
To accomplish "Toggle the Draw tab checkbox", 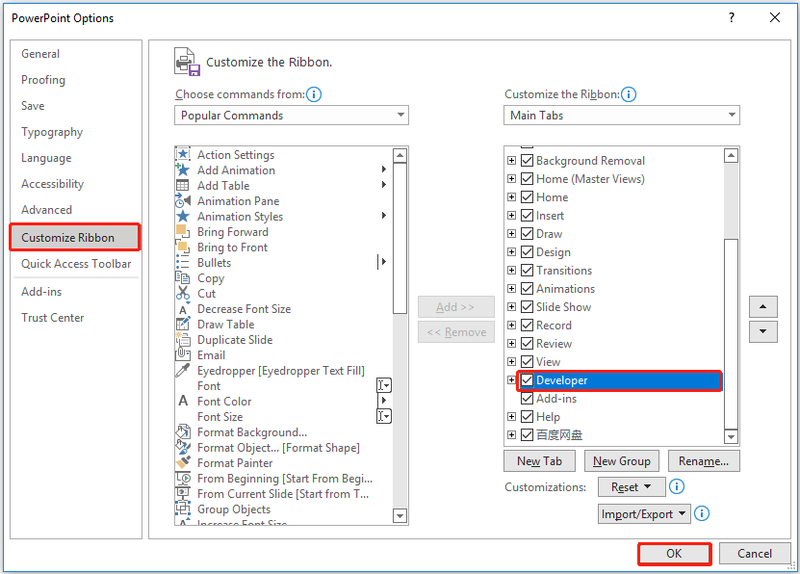I will click(527, 234).
